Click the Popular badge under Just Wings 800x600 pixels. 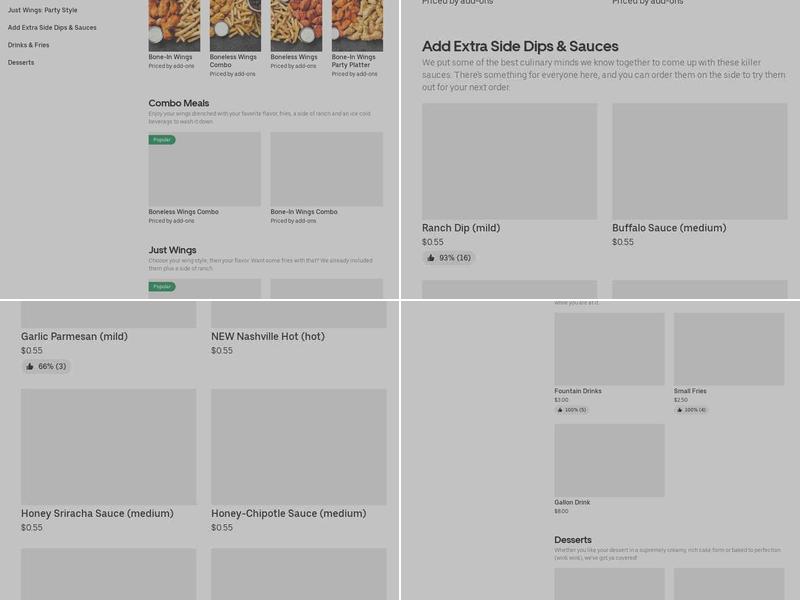162,287
